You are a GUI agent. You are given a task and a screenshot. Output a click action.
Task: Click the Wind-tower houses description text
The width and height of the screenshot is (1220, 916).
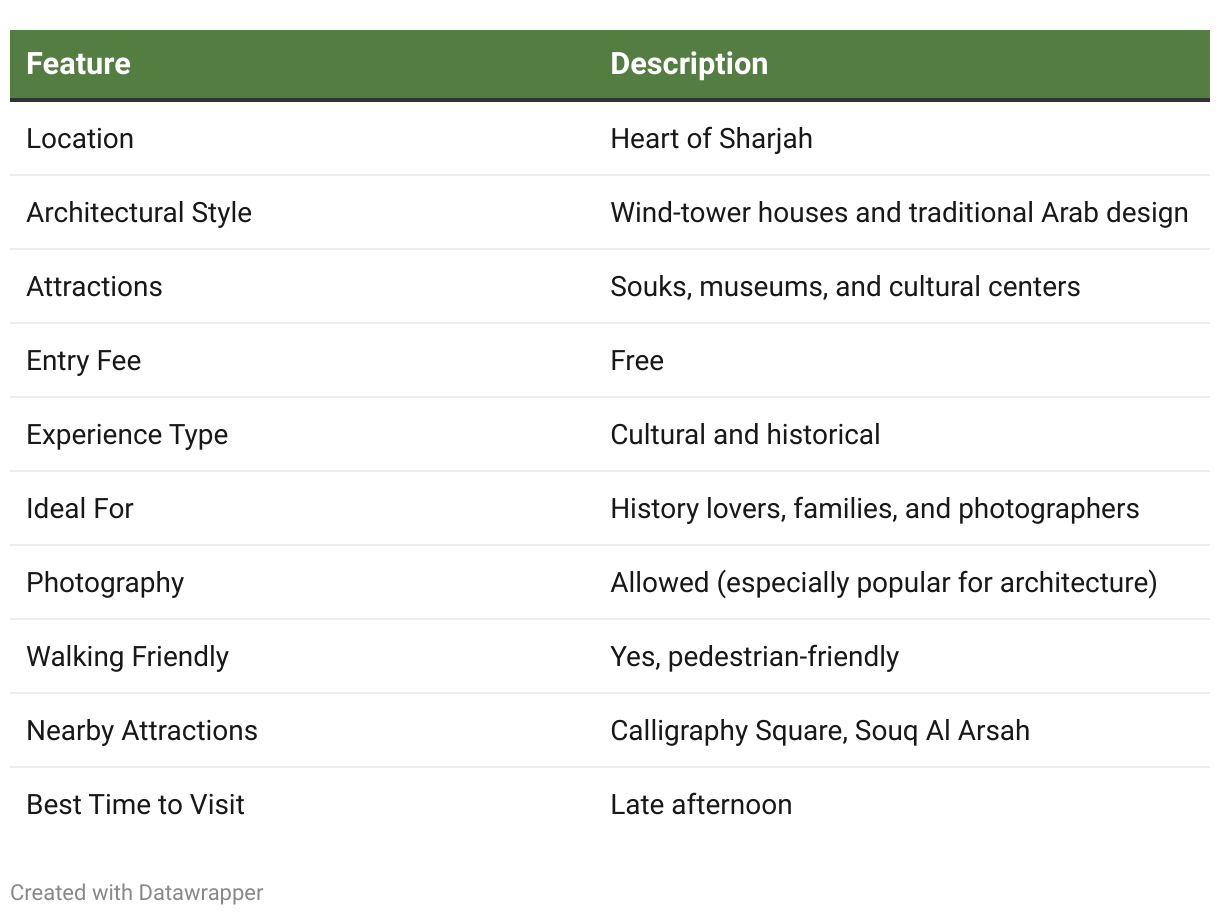pos(899,212)
